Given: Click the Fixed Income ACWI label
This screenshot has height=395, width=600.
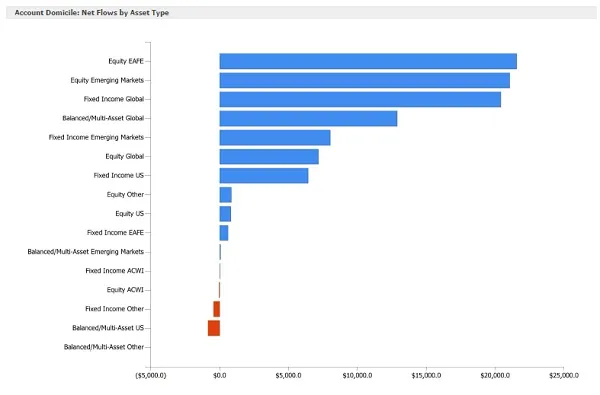Looking at the screenshot, I should 114,271.
